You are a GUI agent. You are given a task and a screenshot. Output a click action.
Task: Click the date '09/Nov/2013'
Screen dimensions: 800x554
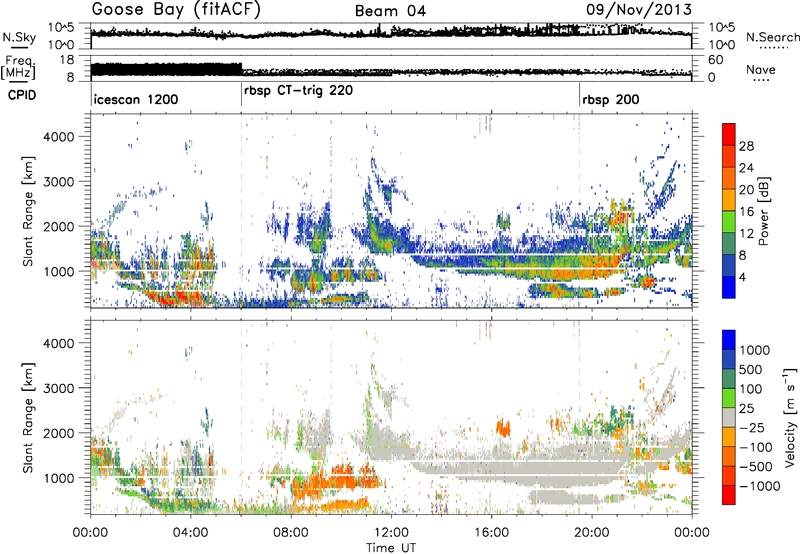[639, 10]
